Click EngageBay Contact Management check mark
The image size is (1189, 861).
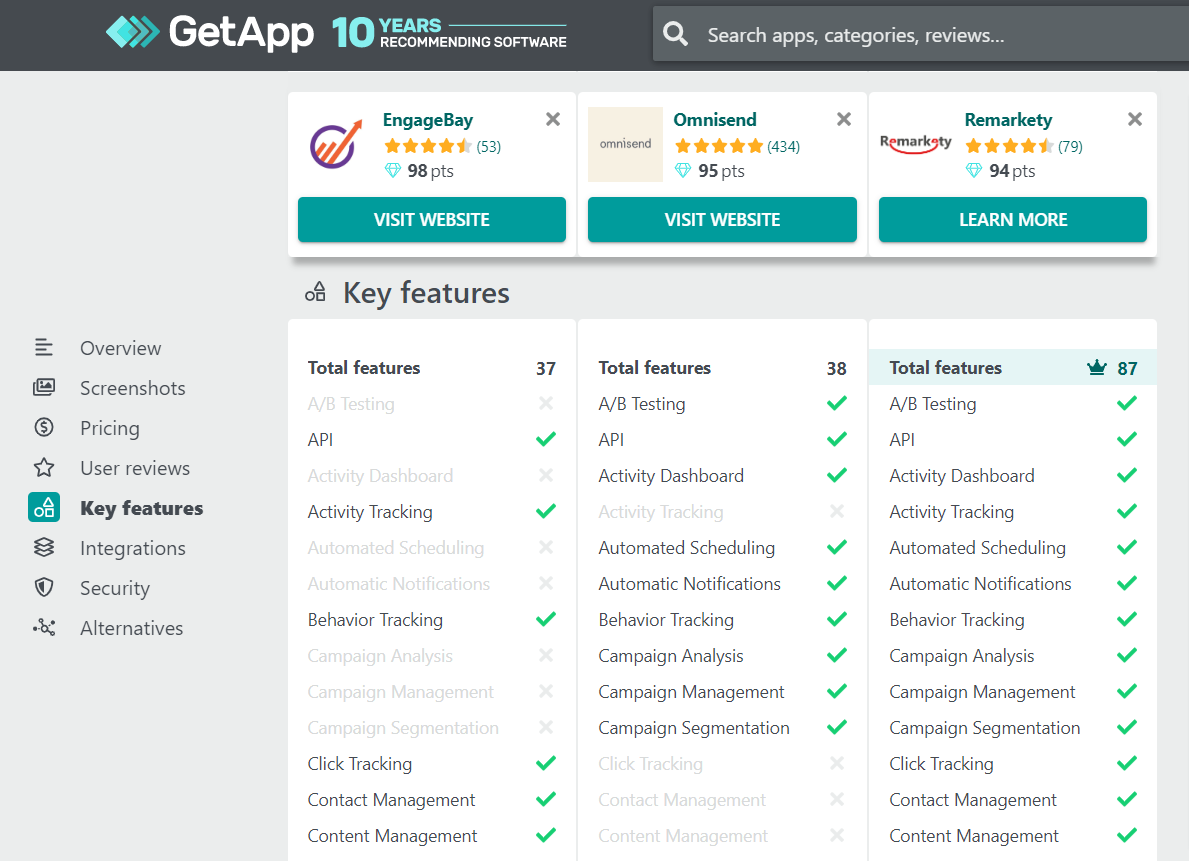tap(546, 800)
